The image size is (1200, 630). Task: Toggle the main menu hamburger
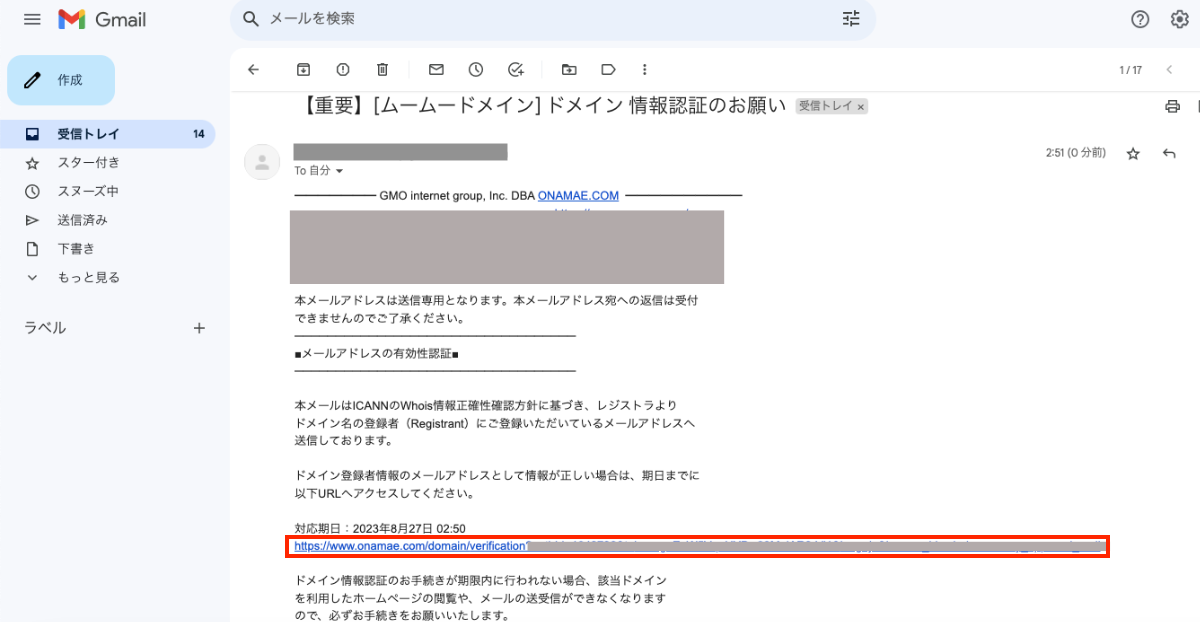32,19
